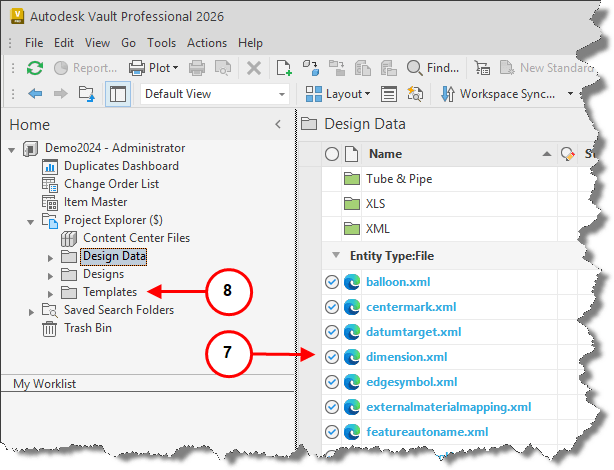Click the Delete X icon
The width and height of the screenshot is (614, 470).
[x=254, y=69]
